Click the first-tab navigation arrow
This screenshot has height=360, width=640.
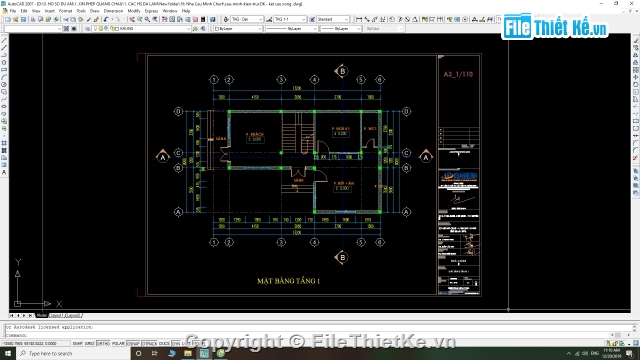pos(11,316)
